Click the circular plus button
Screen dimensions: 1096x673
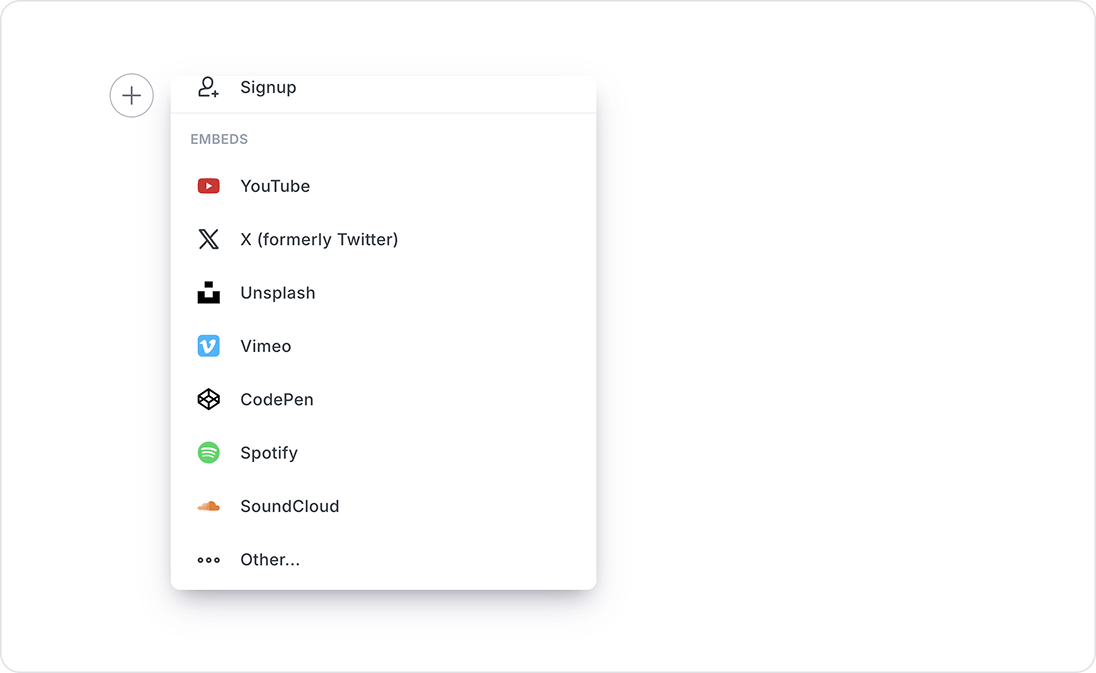point(131,96)
